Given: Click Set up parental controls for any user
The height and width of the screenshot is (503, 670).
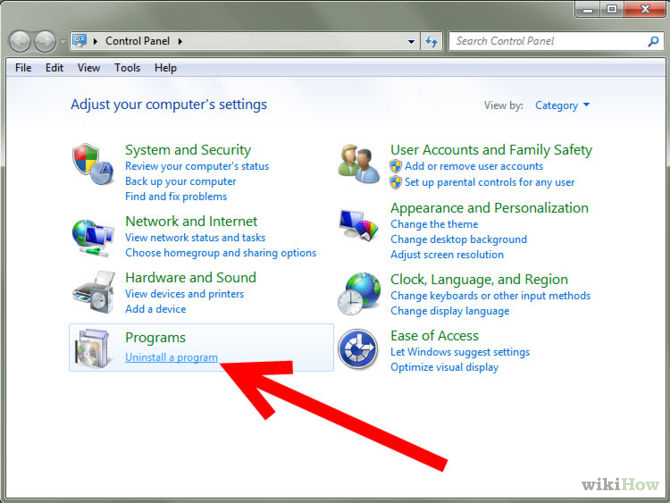Looking at the screenshot, I should pyautogui.click(x=489, y=183).
